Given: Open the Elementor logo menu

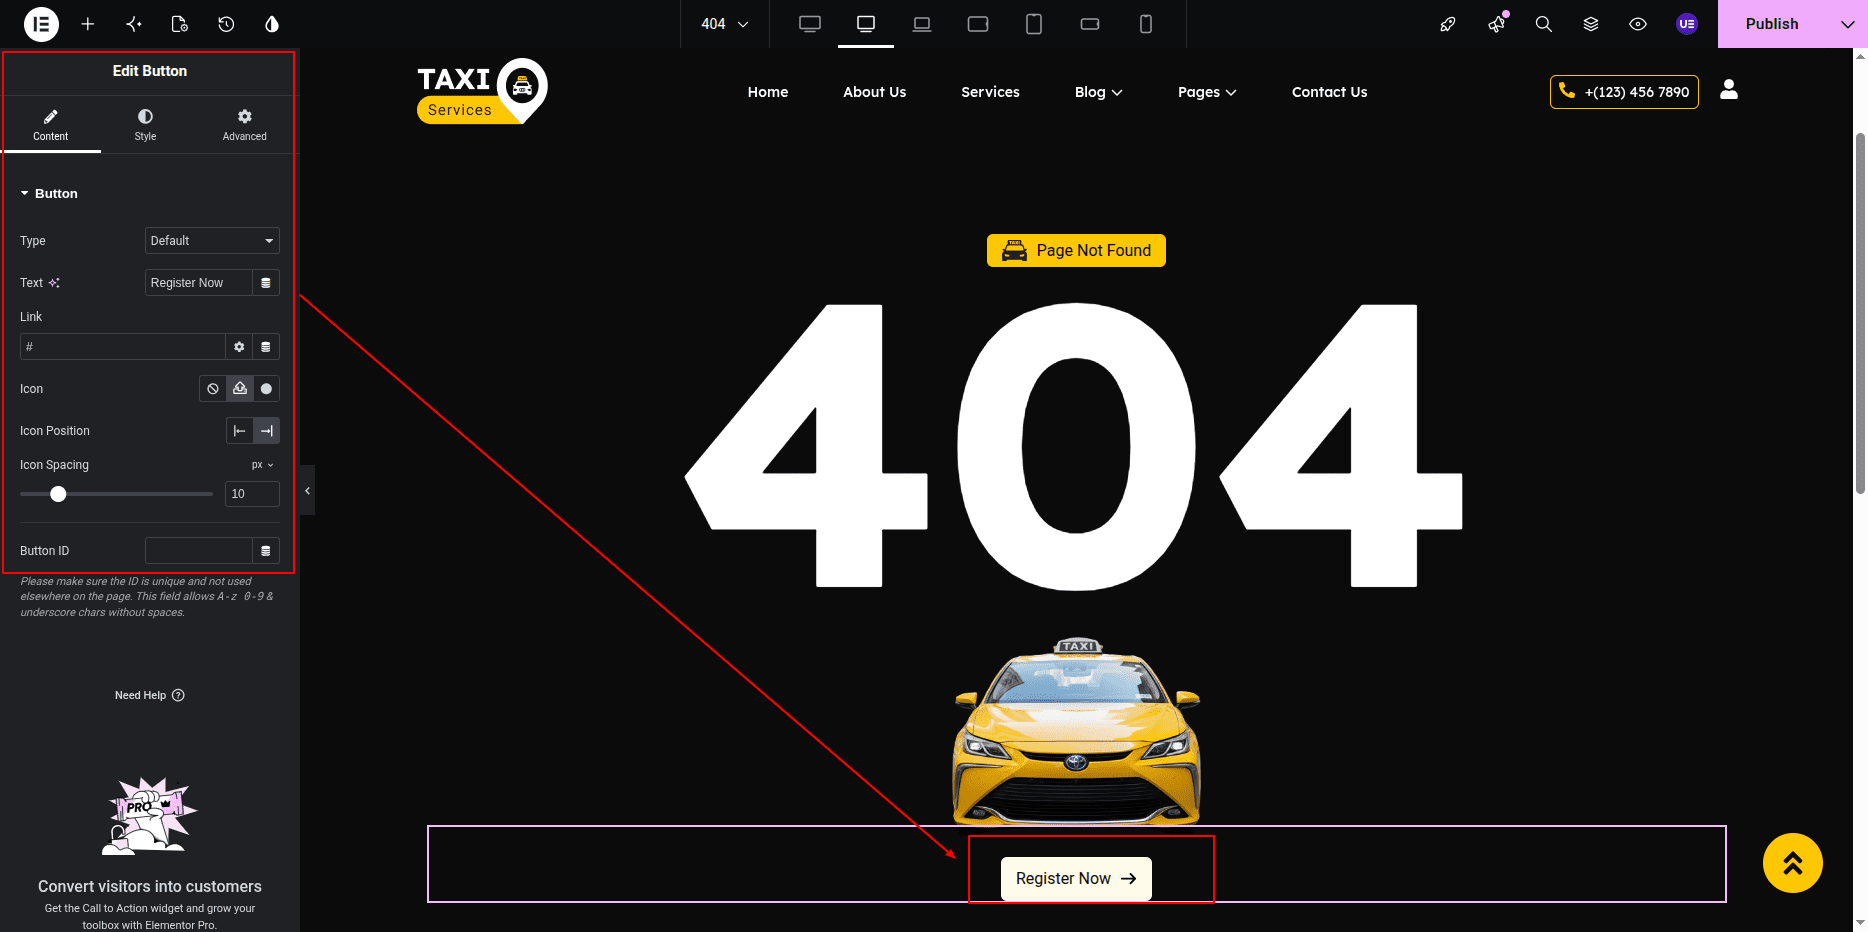Looking at the screenshot, I should coord(41,24).
